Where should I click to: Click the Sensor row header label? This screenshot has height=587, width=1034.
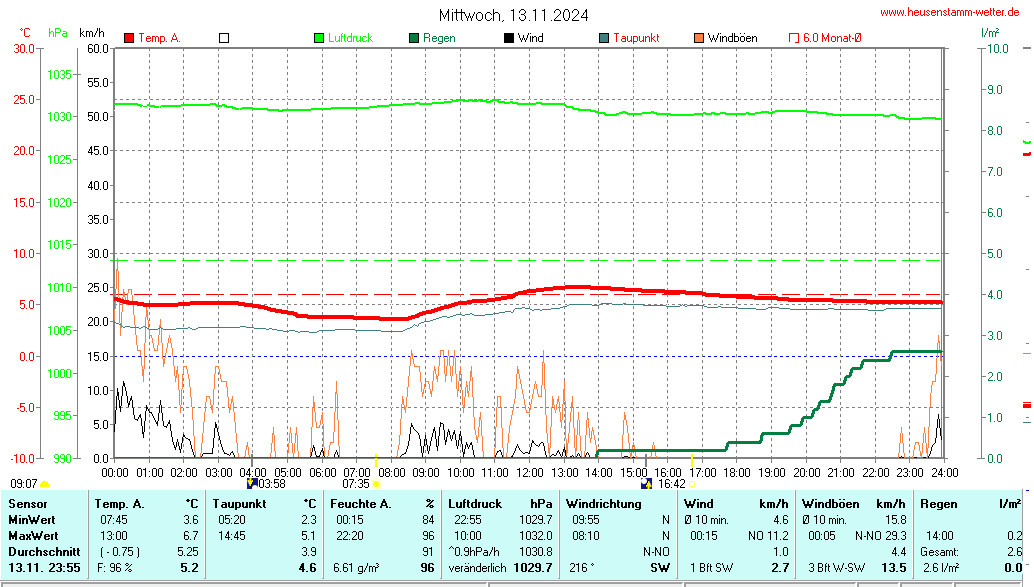pos(28,504)
